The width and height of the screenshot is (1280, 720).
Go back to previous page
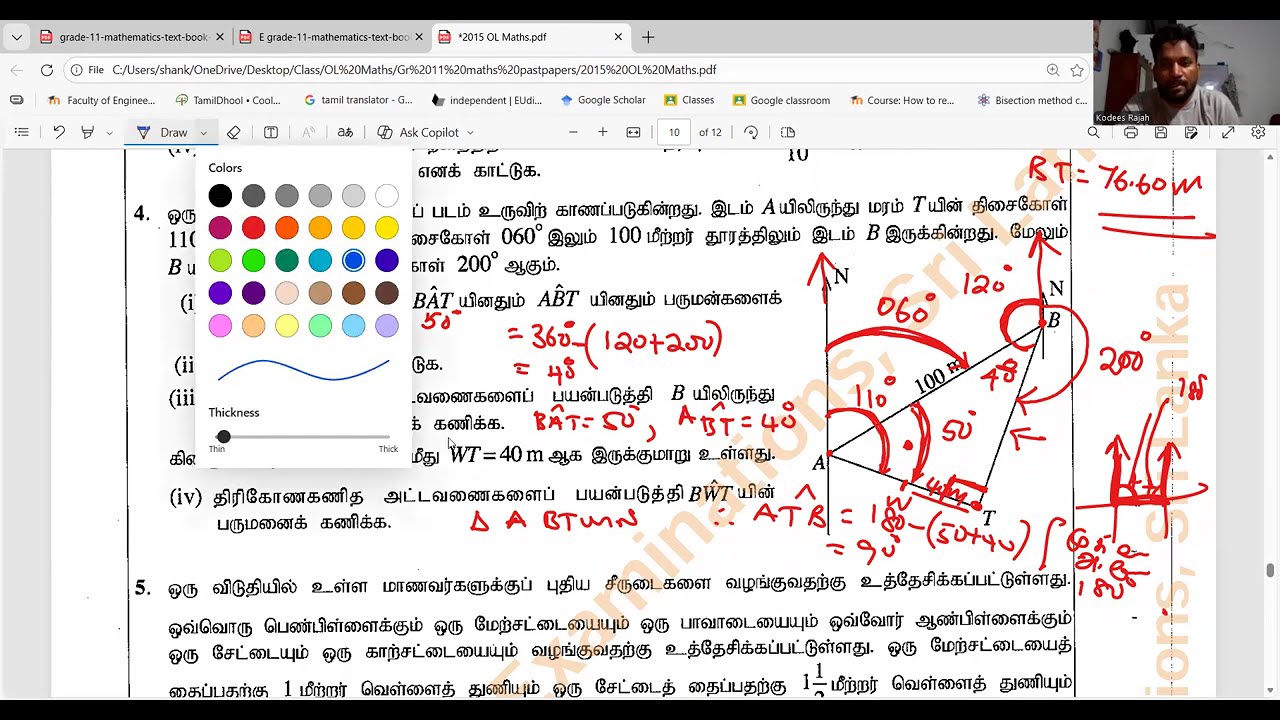coord(17,70)
